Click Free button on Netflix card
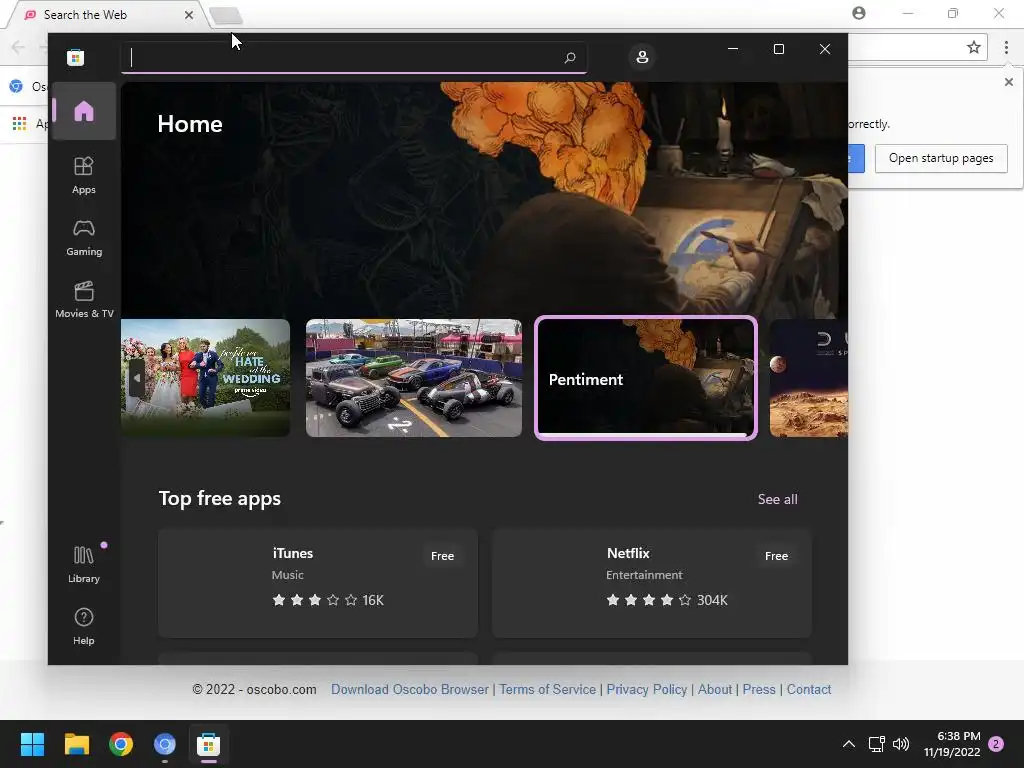Viewport: 1024px width, 768px height. click(776, 556)
